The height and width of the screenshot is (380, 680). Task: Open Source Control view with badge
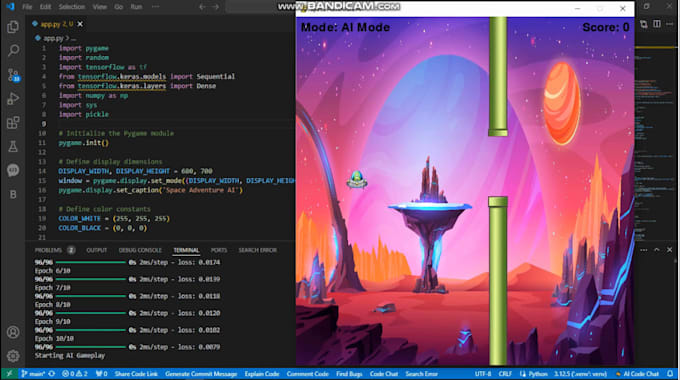coord(13,75)
